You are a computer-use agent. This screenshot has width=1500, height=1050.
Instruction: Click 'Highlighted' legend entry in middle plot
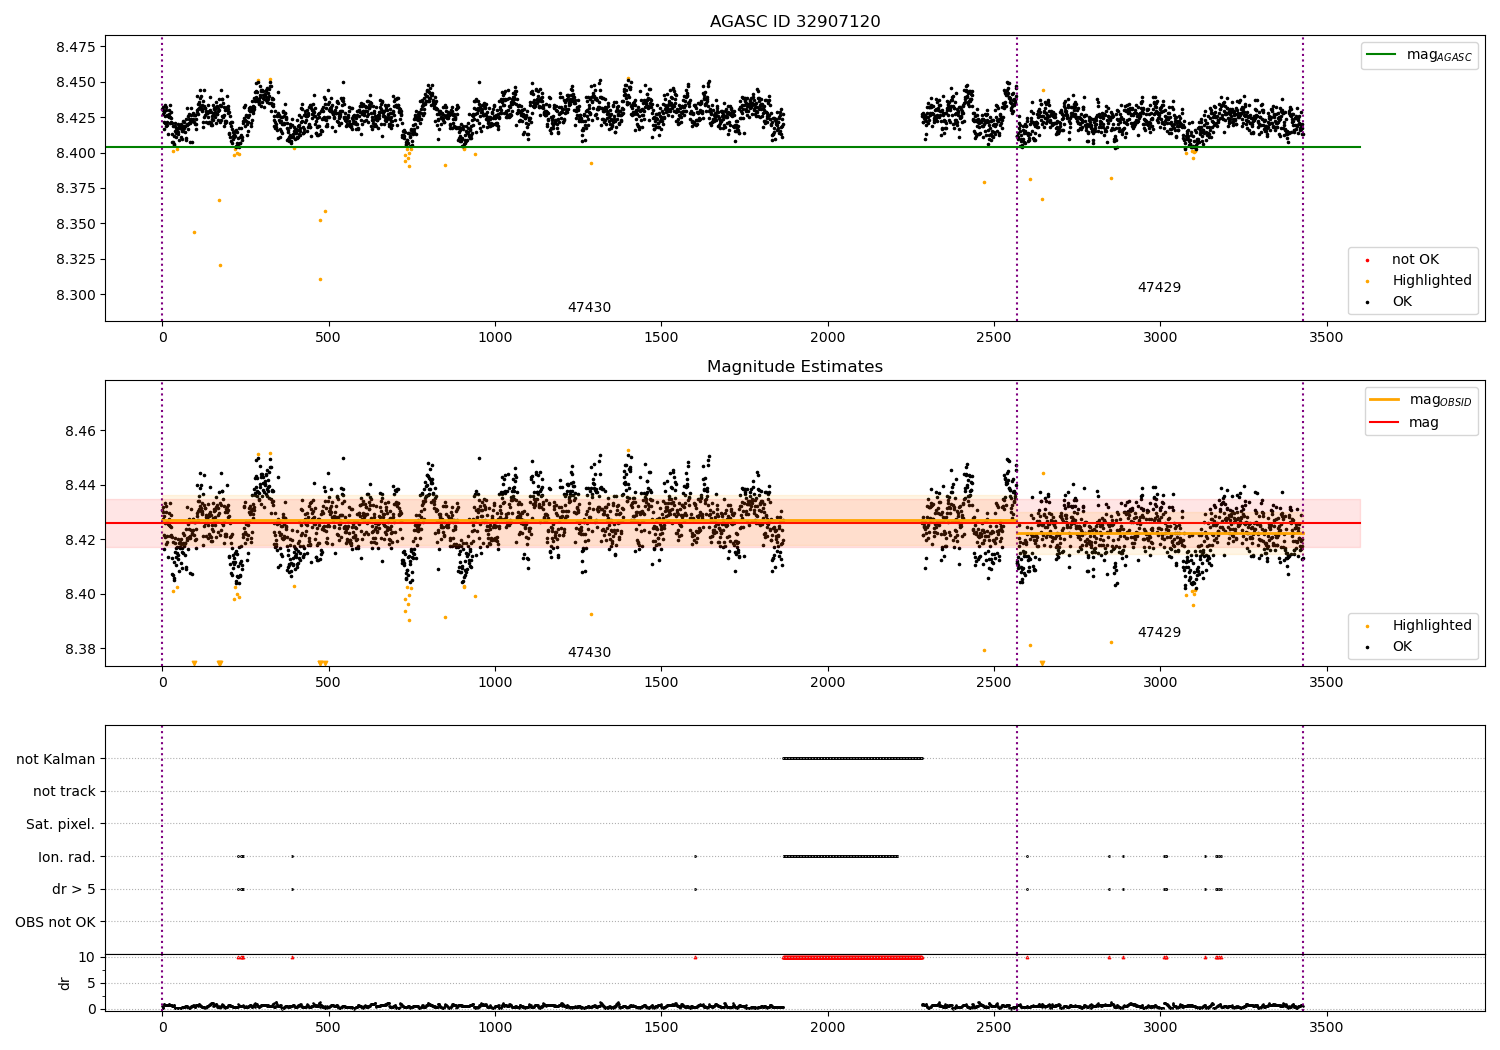[x=1431, y=626]
